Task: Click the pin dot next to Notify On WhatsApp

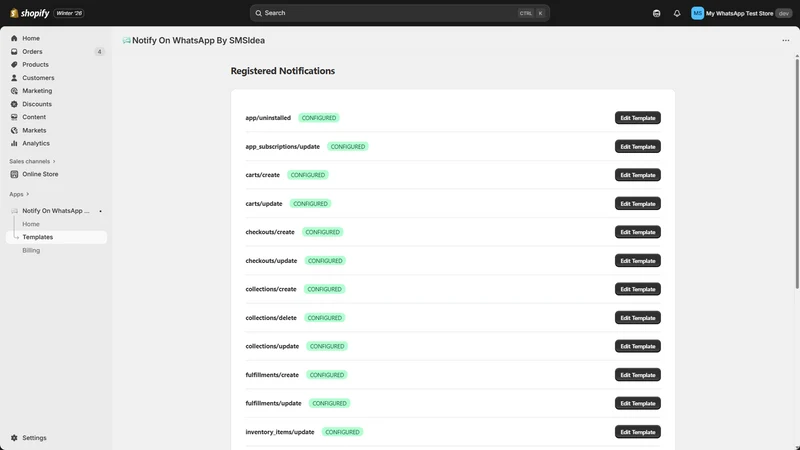Action: coord(101,211)
